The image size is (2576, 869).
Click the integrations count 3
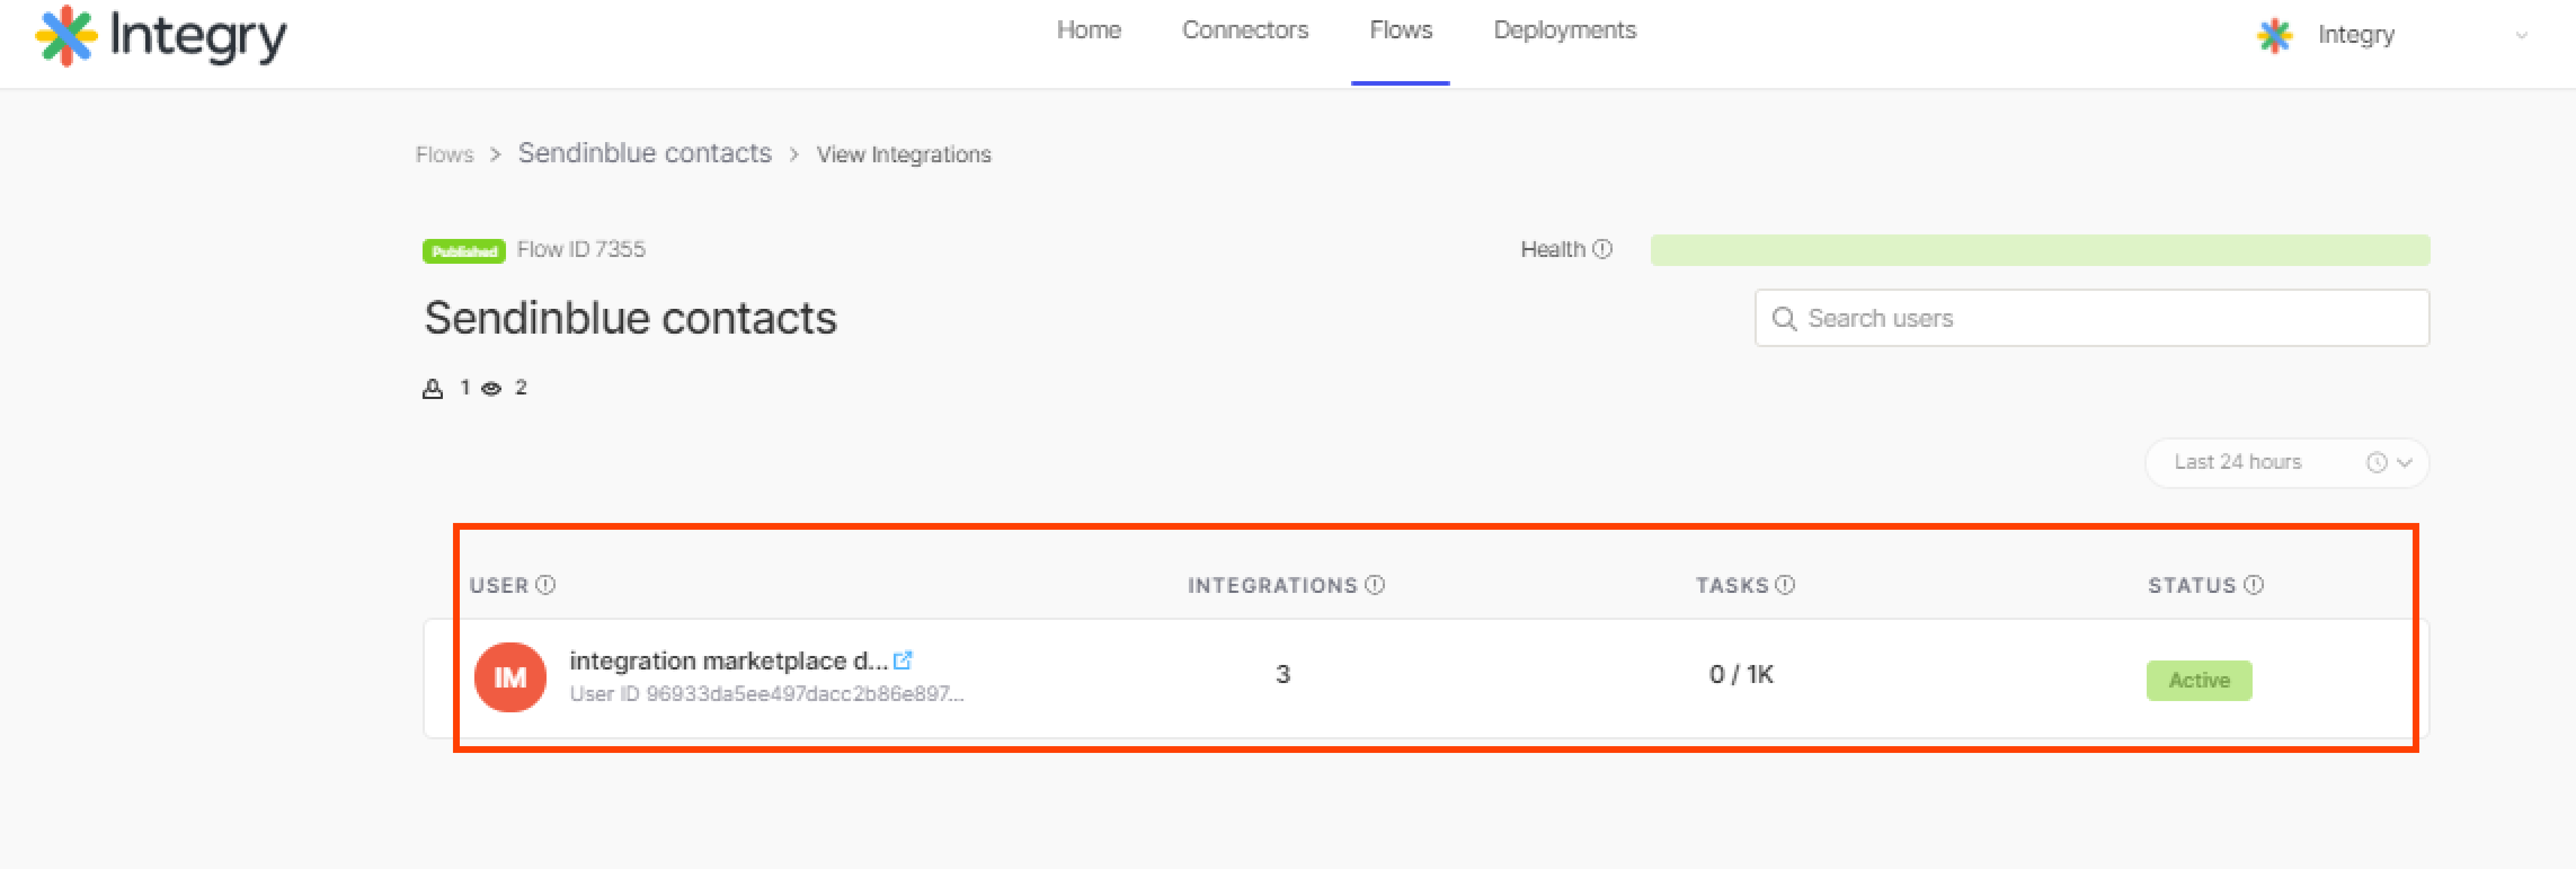pos(1283,674)
